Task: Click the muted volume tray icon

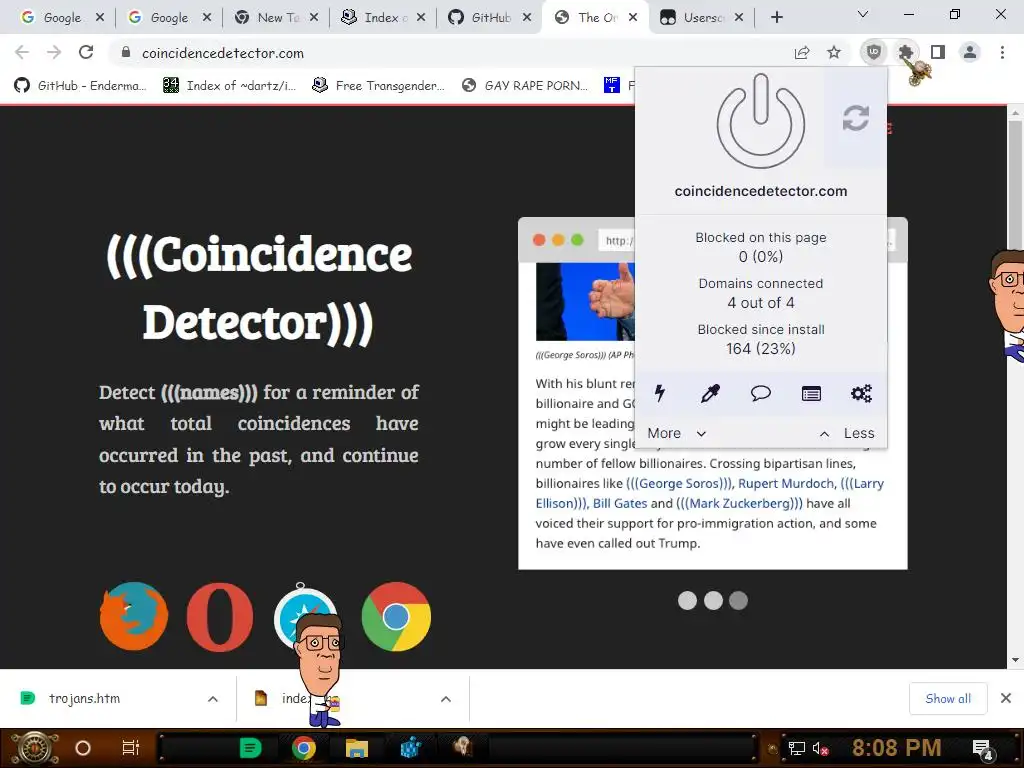Action: [820, 748]
